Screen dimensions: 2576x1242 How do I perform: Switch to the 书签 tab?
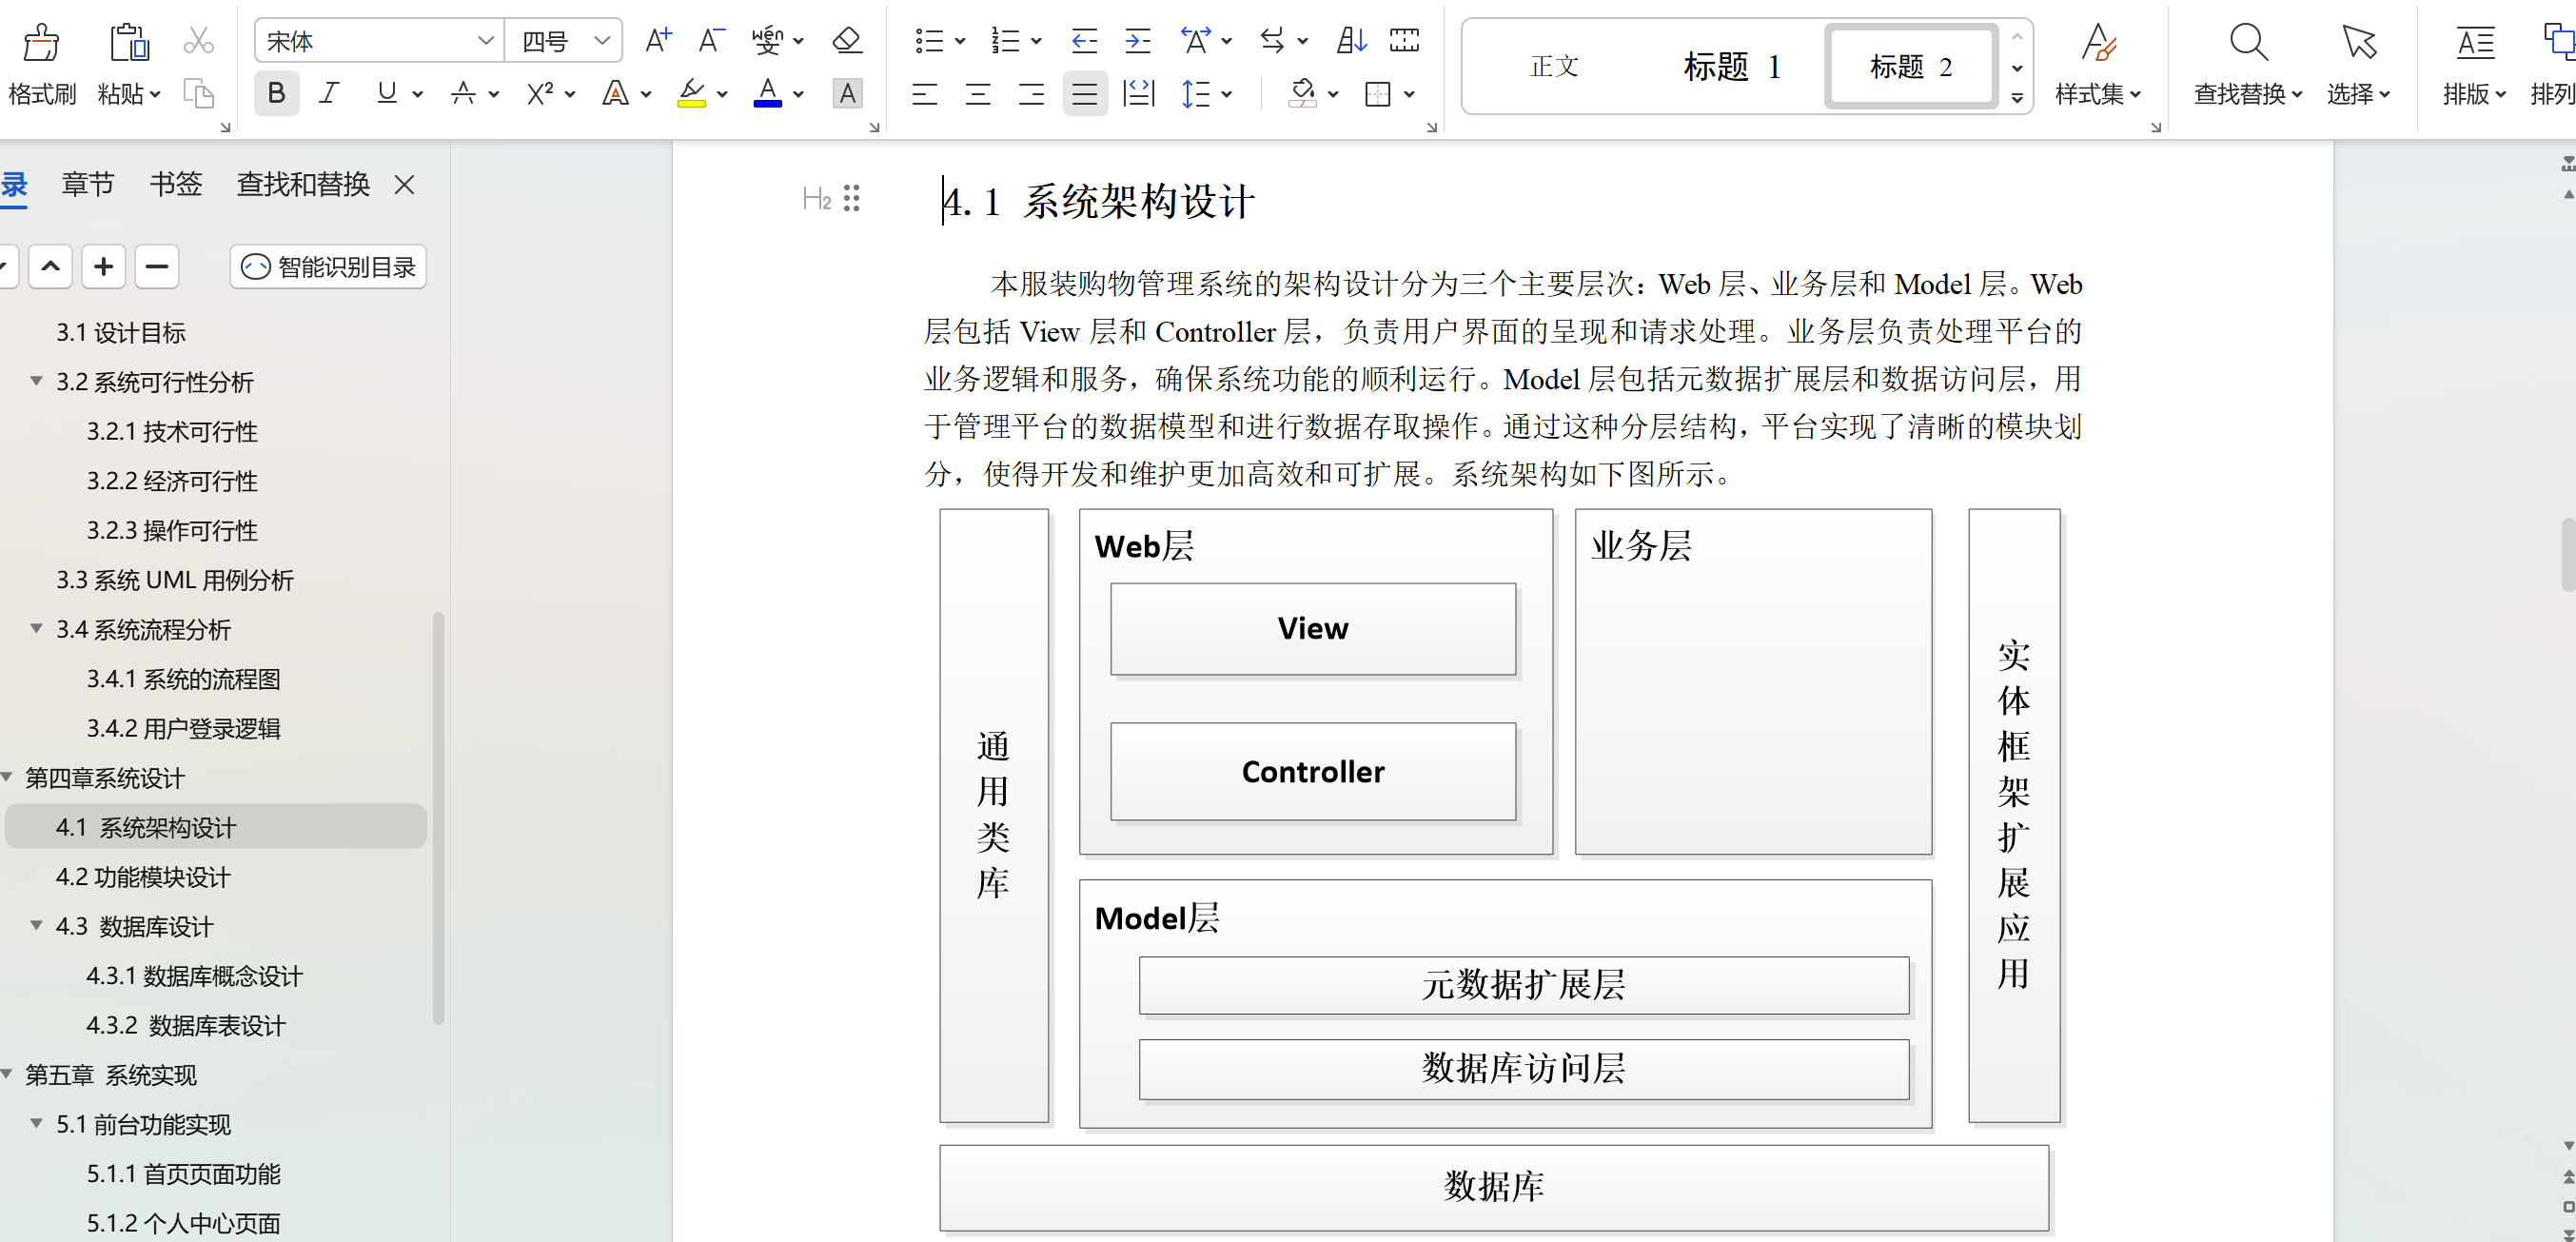(x=174, y=184)
